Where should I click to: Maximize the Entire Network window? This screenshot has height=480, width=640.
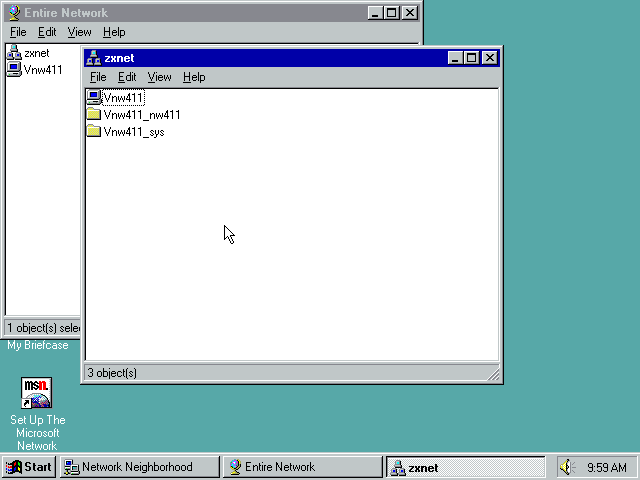tap(391, 13)
